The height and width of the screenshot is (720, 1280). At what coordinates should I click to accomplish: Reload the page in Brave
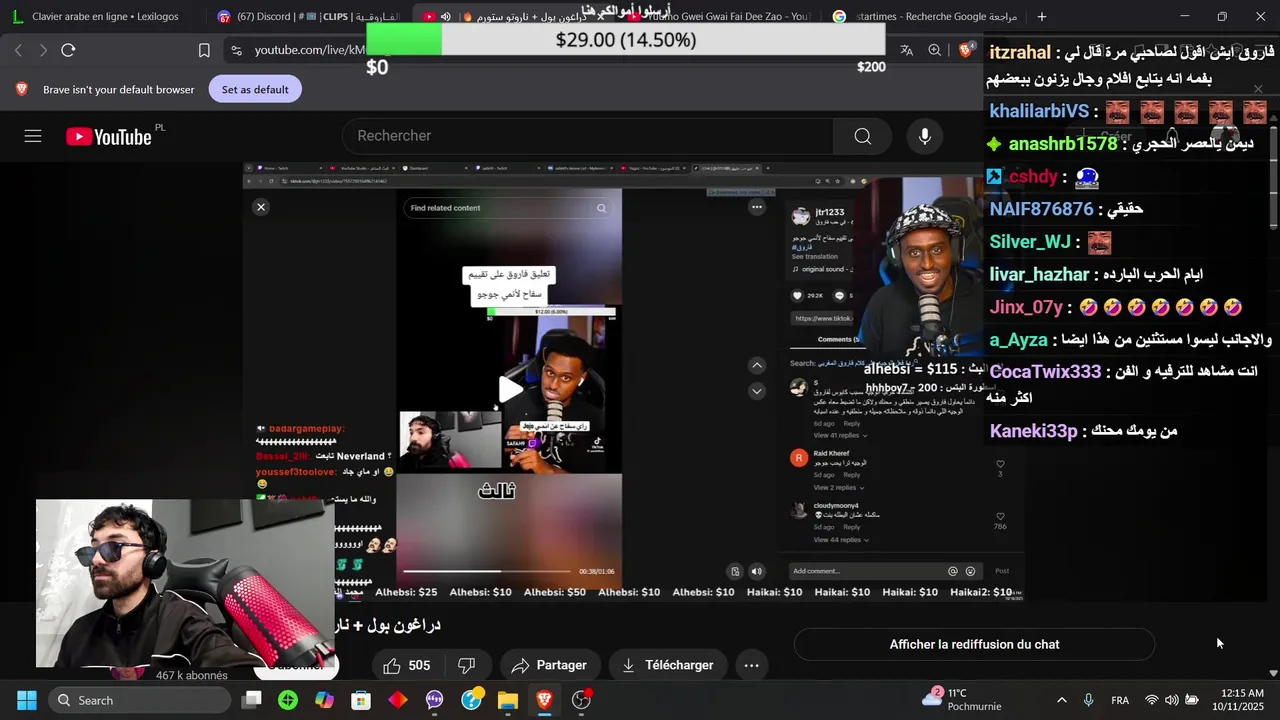tap(68, 50)
